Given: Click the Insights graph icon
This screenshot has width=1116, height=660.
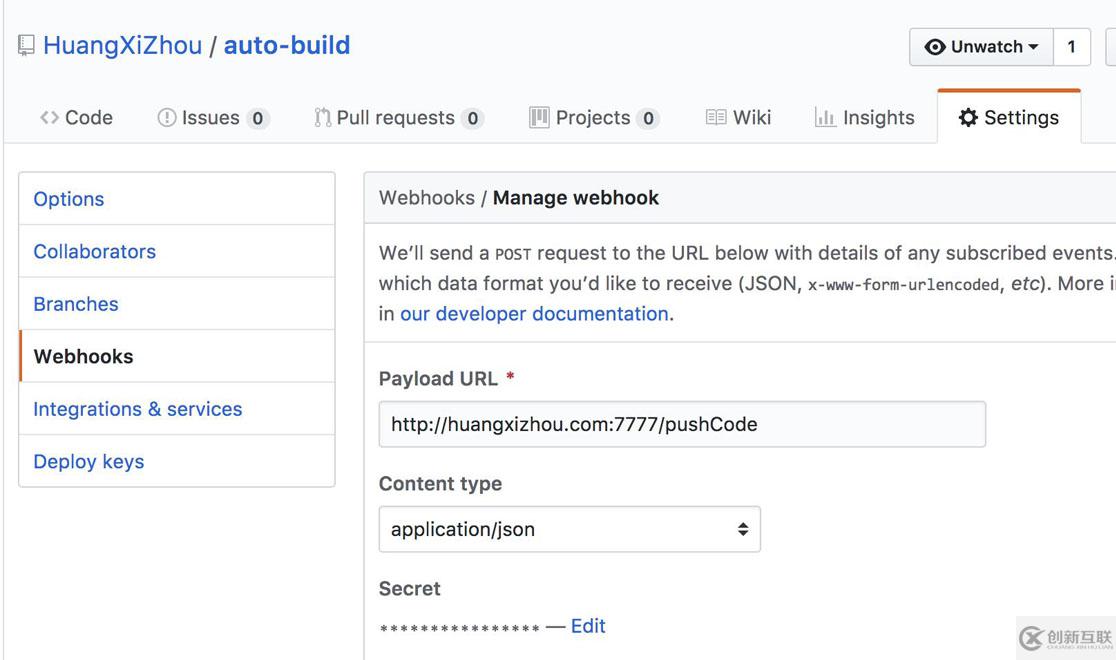Looking at the screenshot, I should click(x=825, y=118).
